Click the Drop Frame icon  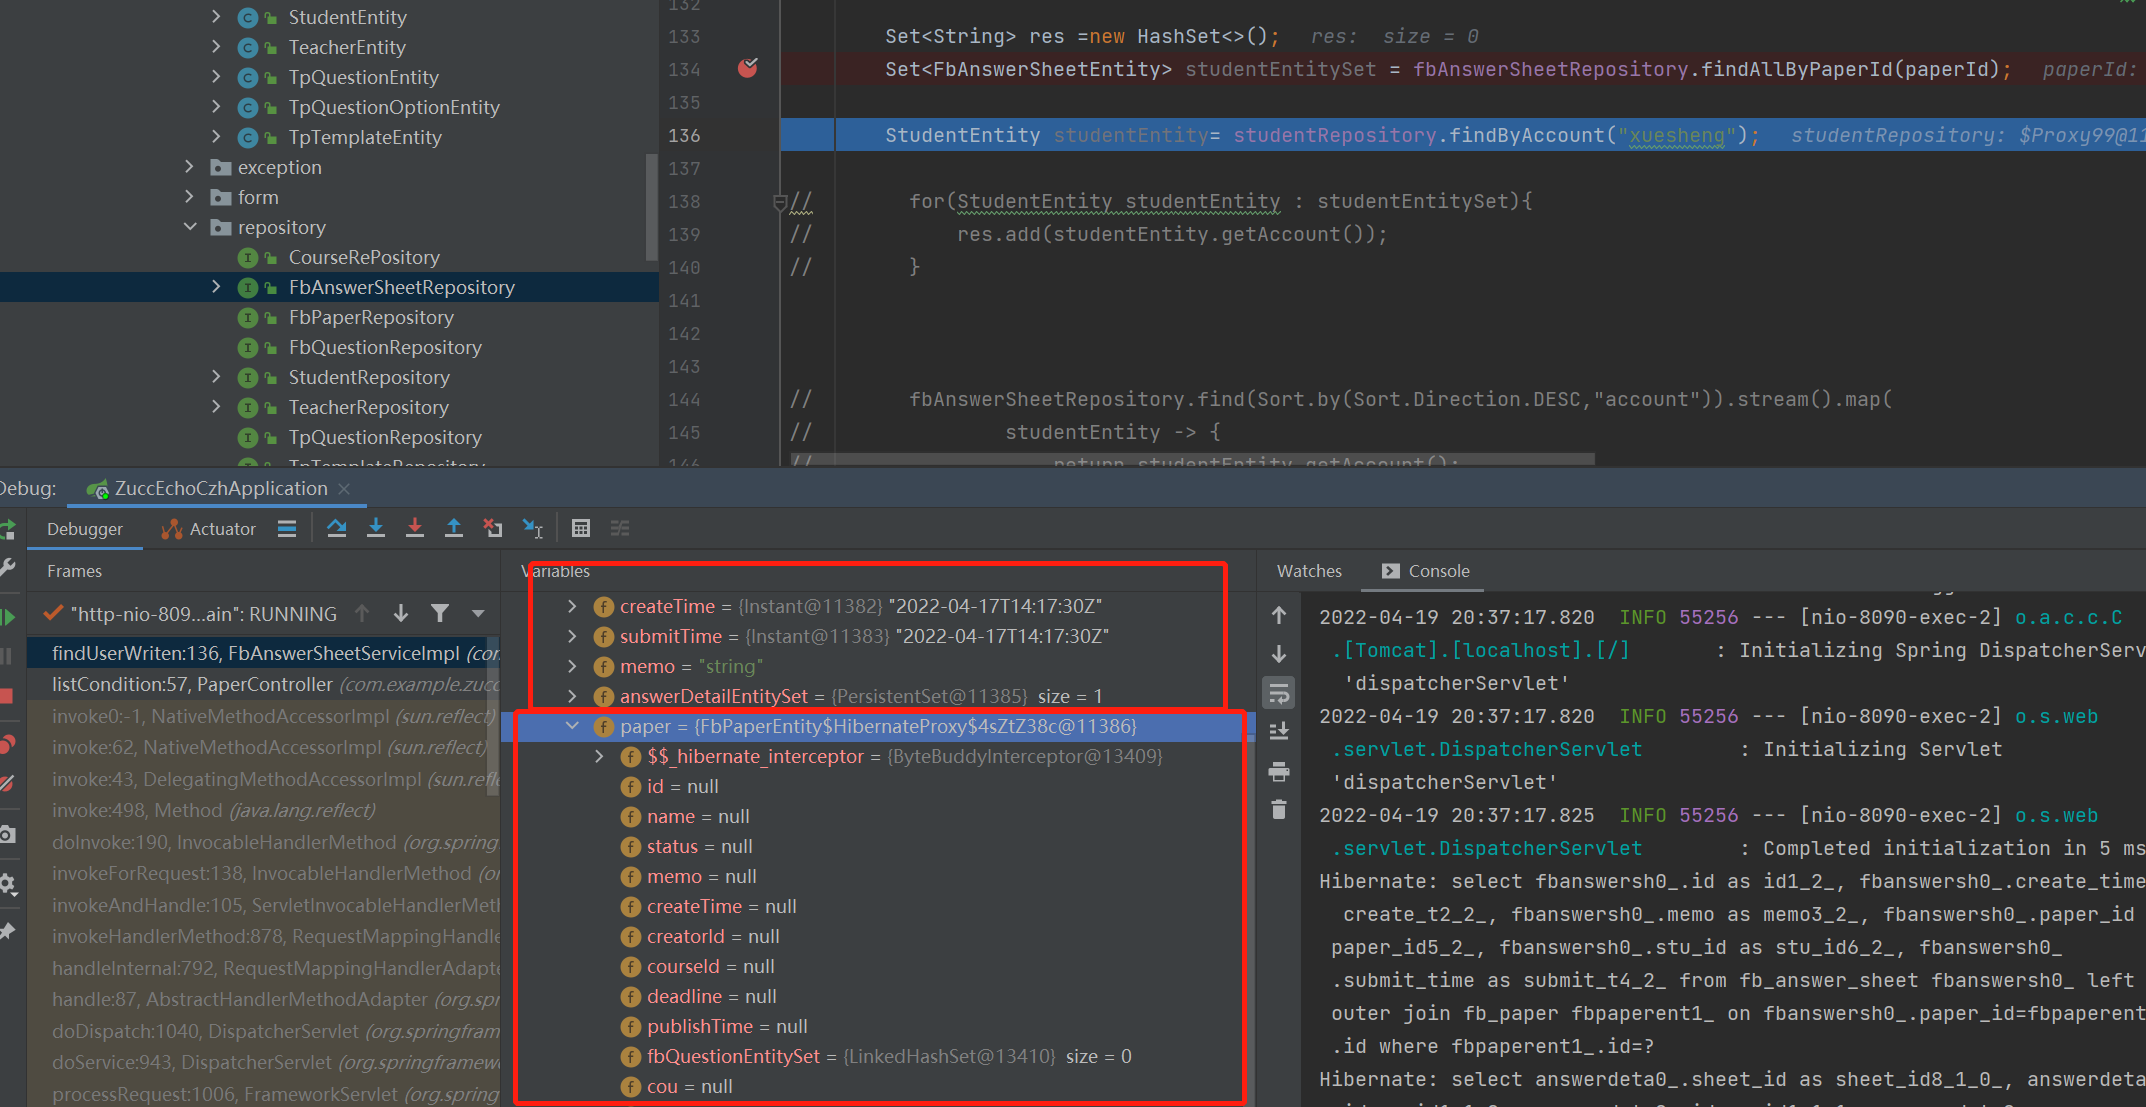tap(493, 528)
